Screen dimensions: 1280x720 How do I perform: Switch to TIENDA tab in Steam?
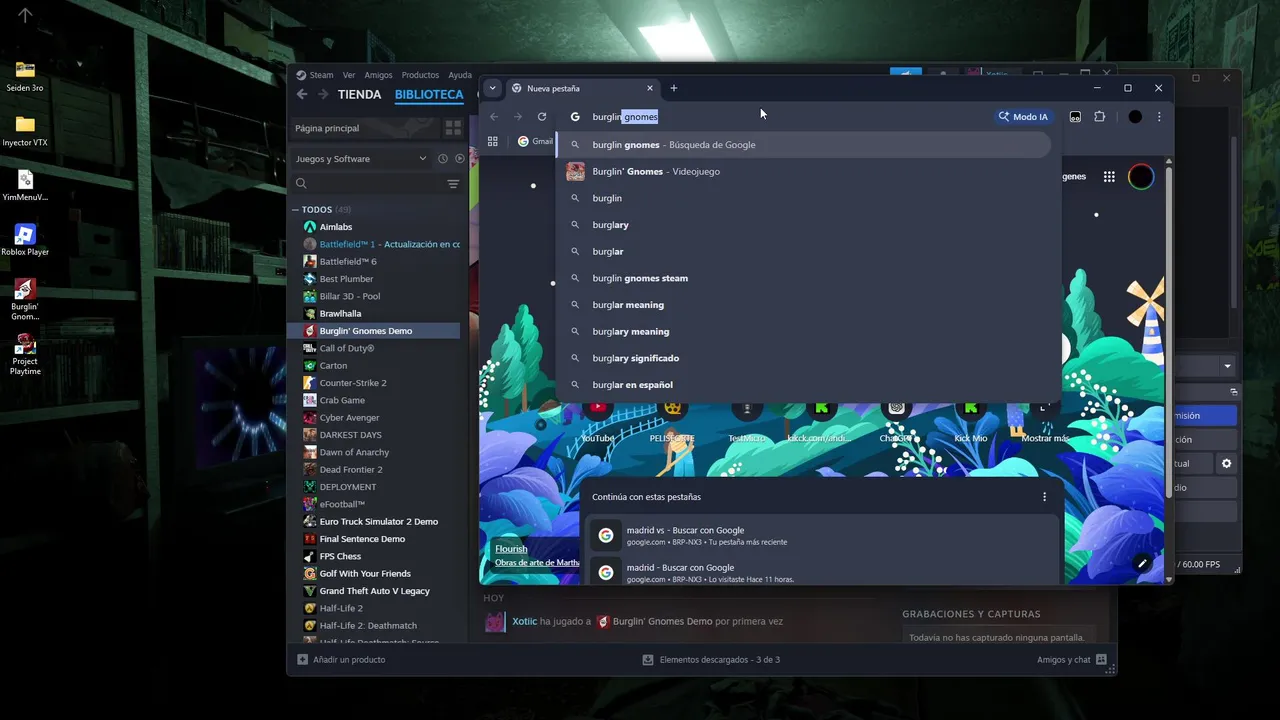pyautogui.click(x=359, y=95)
